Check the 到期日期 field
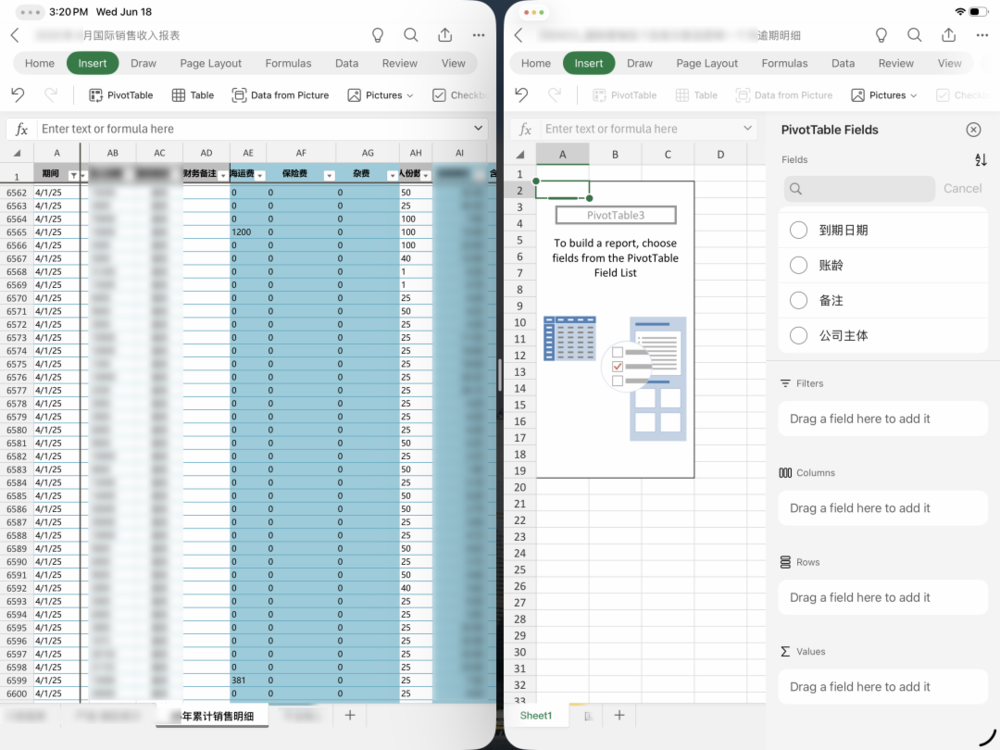Image resolution: width=1000 pixels, height=750 pixels. (x=798, y=230)
